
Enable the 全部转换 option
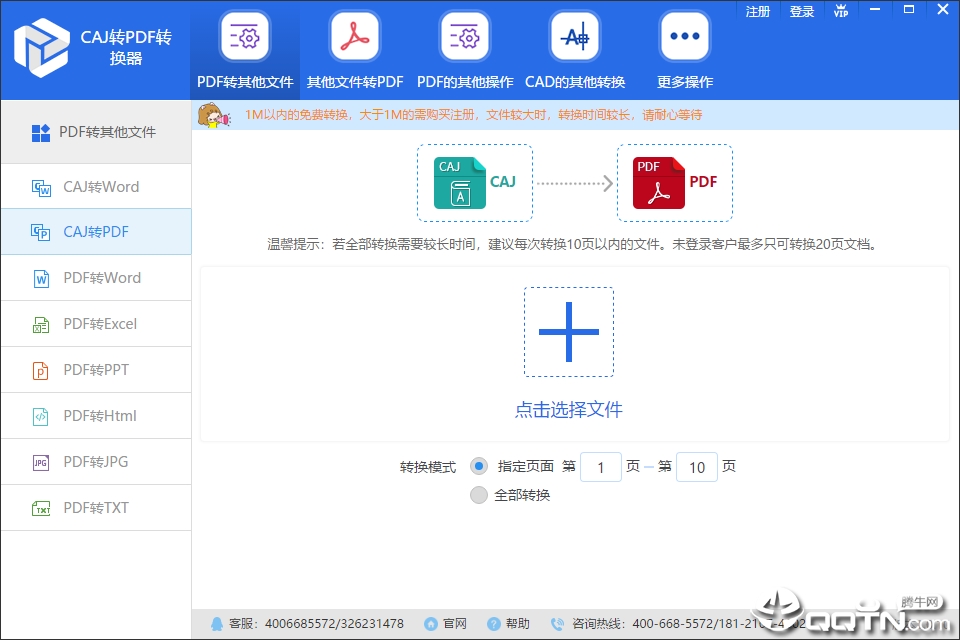point(479,494)
